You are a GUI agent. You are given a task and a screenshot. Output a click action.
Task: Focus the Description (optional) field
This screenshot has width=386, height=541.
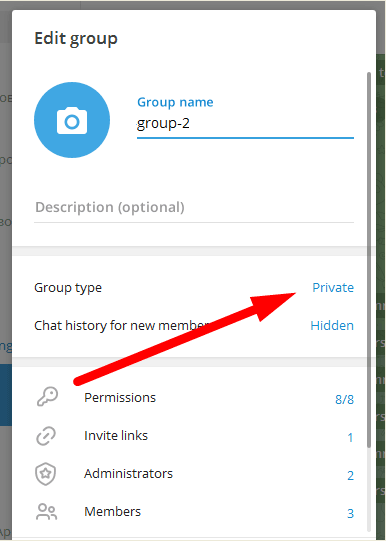click(x=194, y=207)
